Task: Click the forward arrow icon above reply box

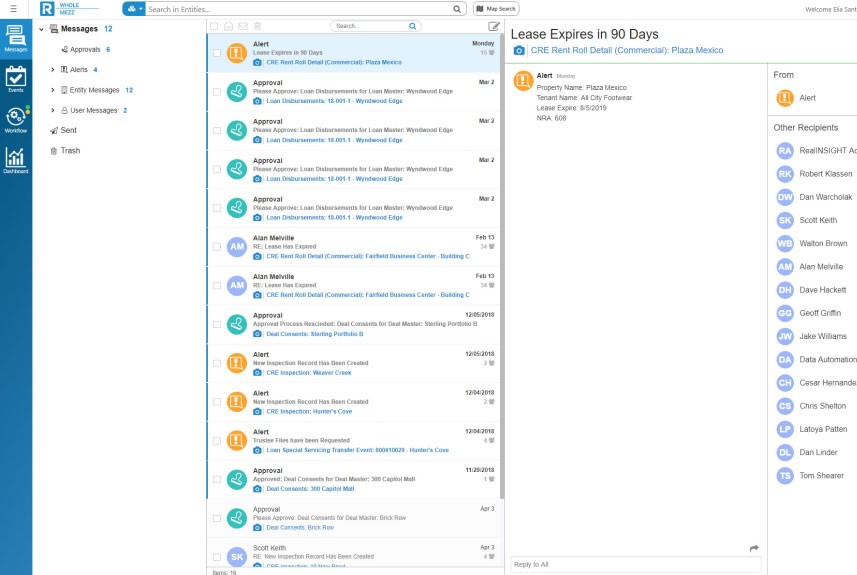Action: tap(754, 548)
